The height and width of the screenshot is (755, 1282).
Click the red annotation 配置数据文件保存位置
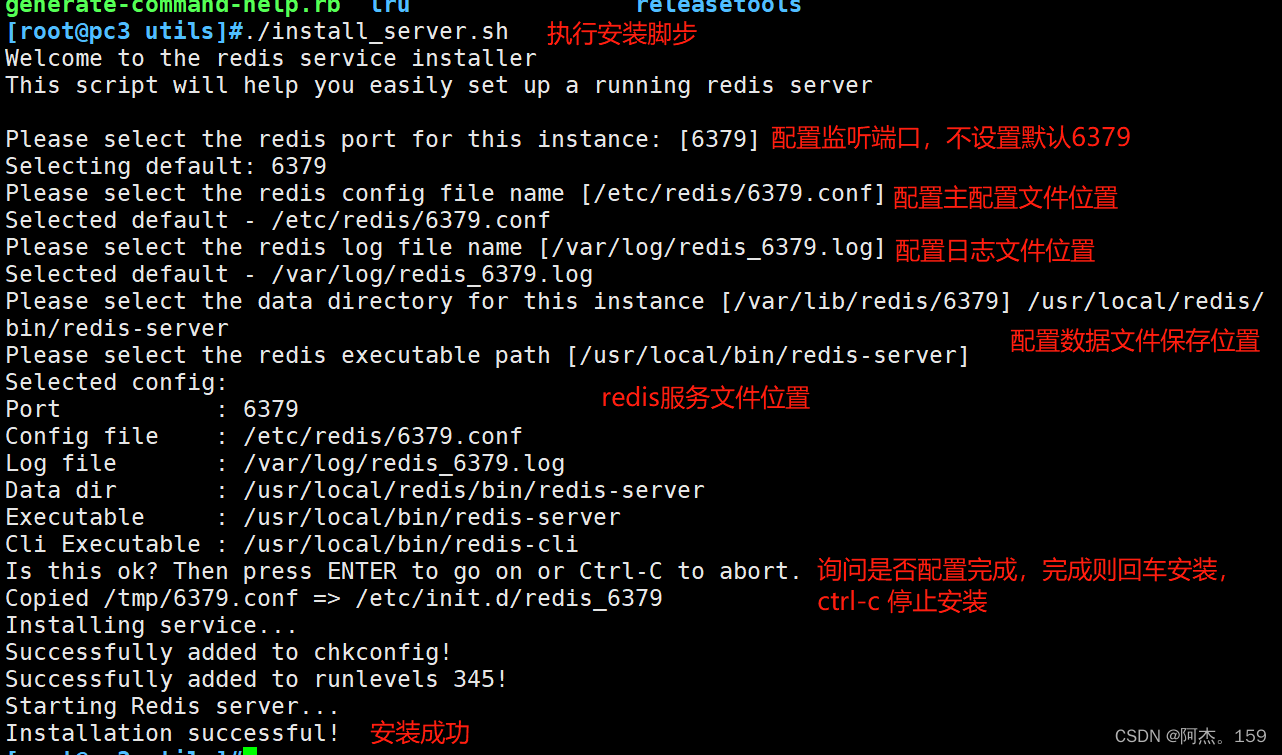click(1135, 341)
